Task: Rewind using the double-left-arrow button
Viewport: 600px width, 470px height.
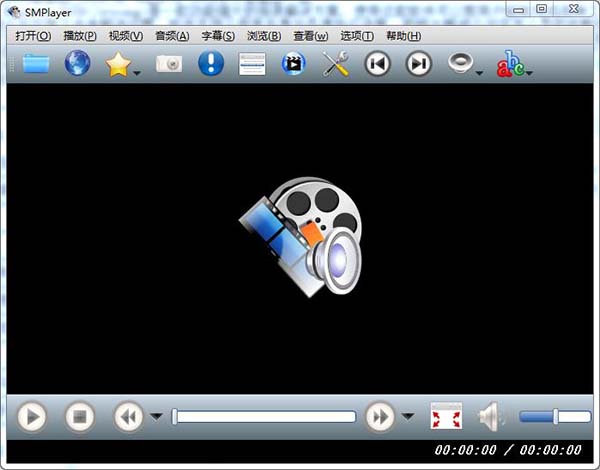Action: [128, 416]
